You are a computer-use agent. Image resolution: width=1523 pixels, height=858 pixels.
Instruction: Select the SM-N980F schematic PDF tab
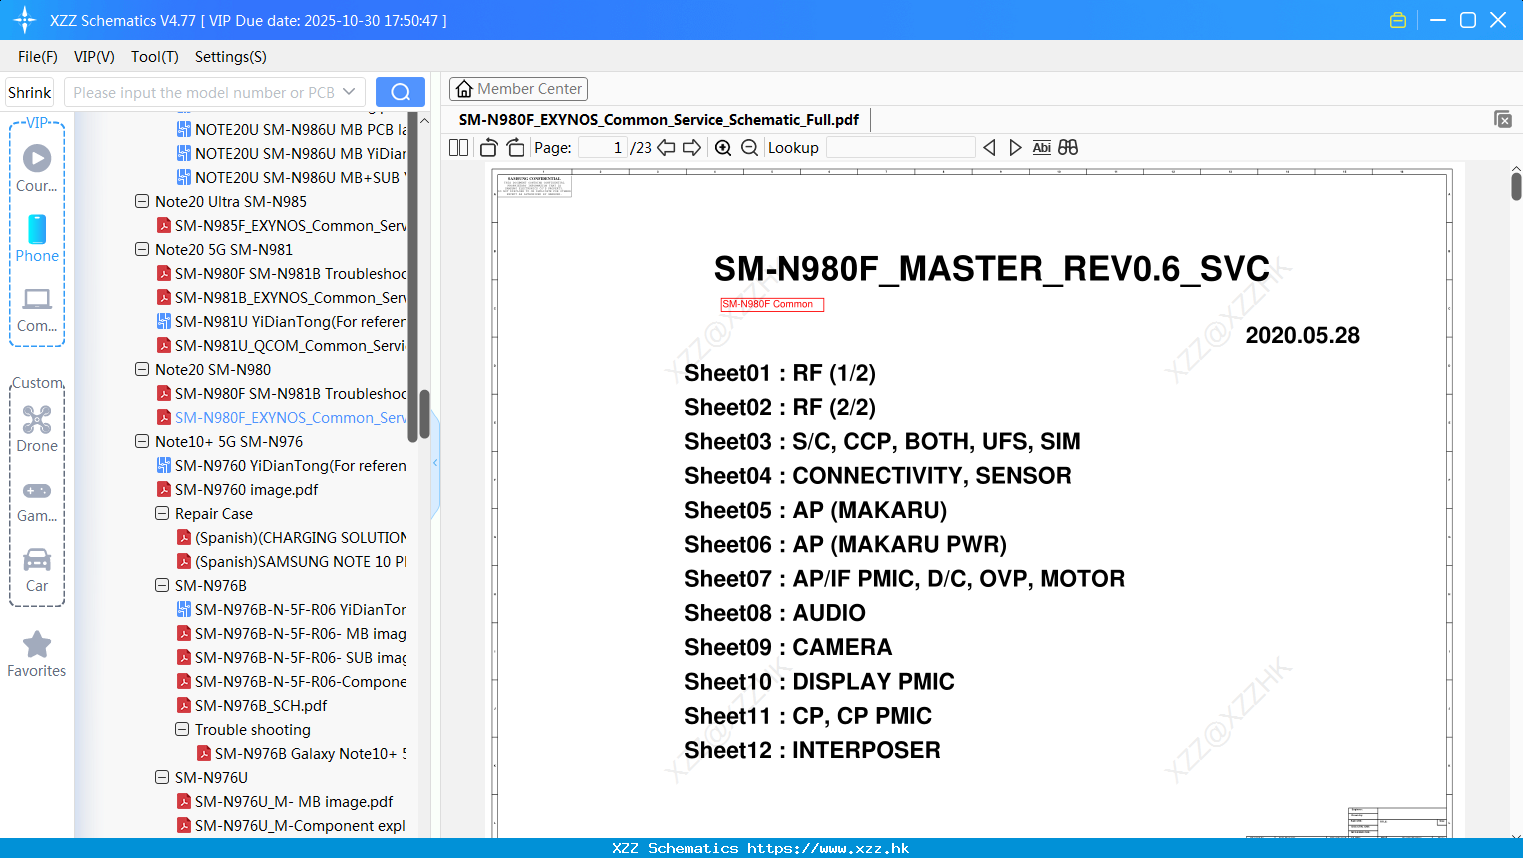click(x=659, y=119)
